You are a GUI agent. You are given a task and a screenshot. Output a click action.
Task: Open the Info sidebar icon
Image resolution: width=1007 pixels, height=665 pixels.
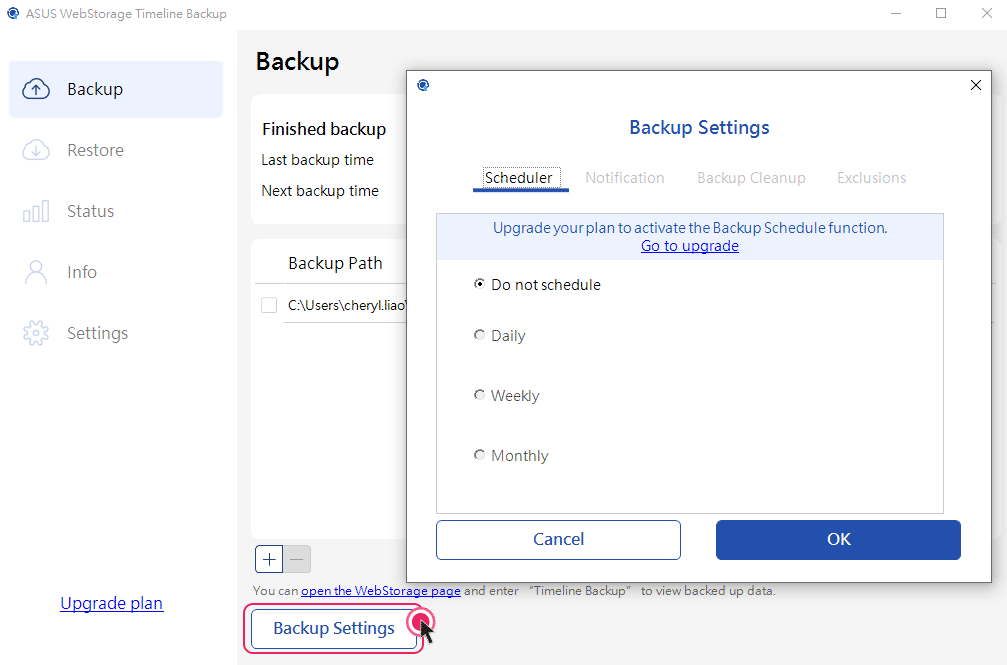tap(36, 271)
